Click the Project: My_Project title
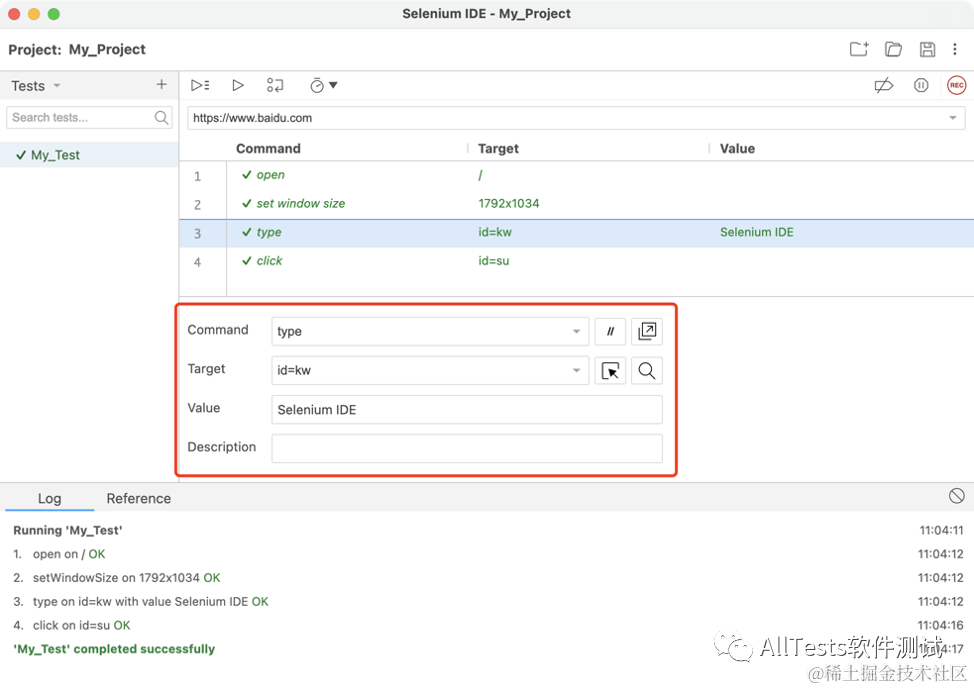974x690 pixels. (x=77, y=49)
